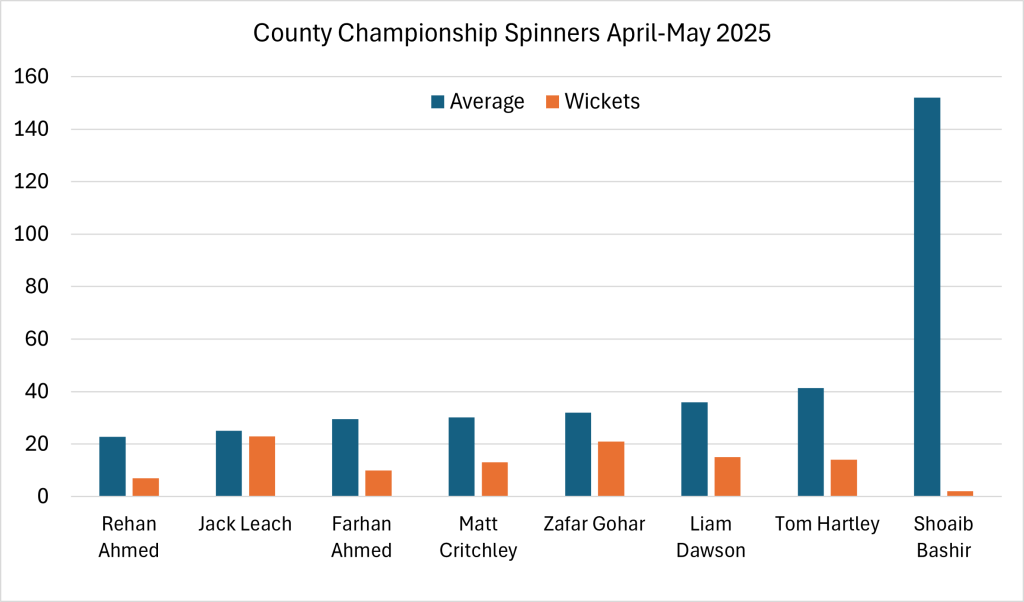Viewport: 1024px width, 602px height.
Task: Click Farhan Ahmed's orange Wickets bar
Action: [x=379, y=483]
